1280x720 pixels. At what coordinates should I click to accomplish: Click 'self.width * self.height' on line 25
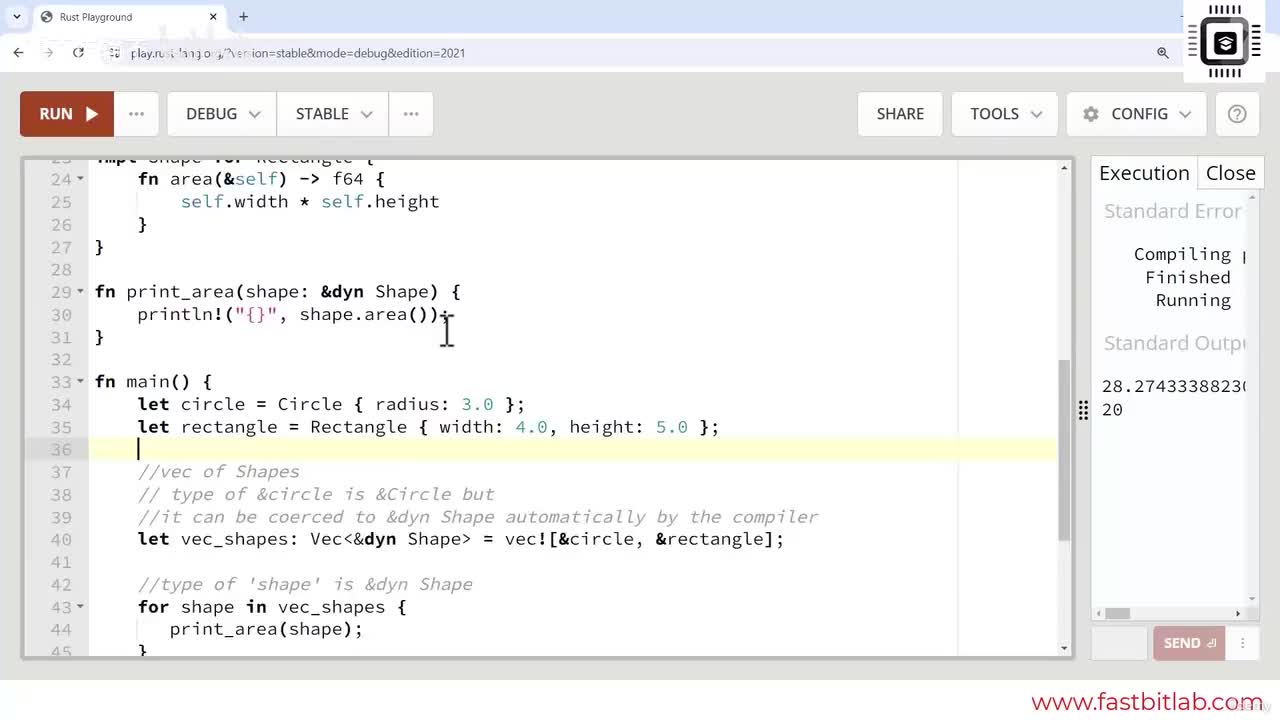[310, 202]
